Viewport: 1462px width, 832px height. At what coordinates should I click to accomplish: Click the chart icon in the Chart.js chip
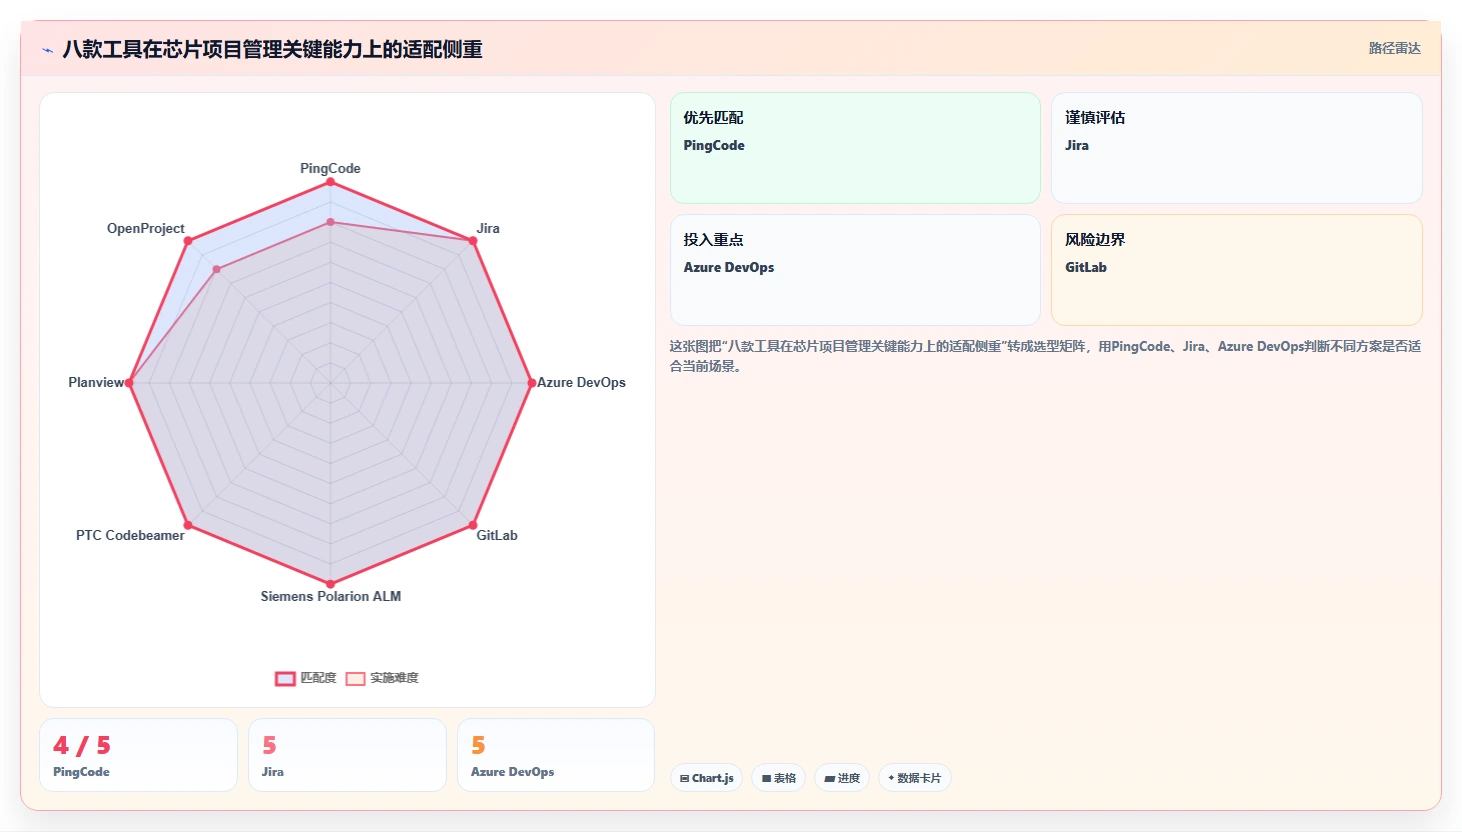(x=685, y=778)
